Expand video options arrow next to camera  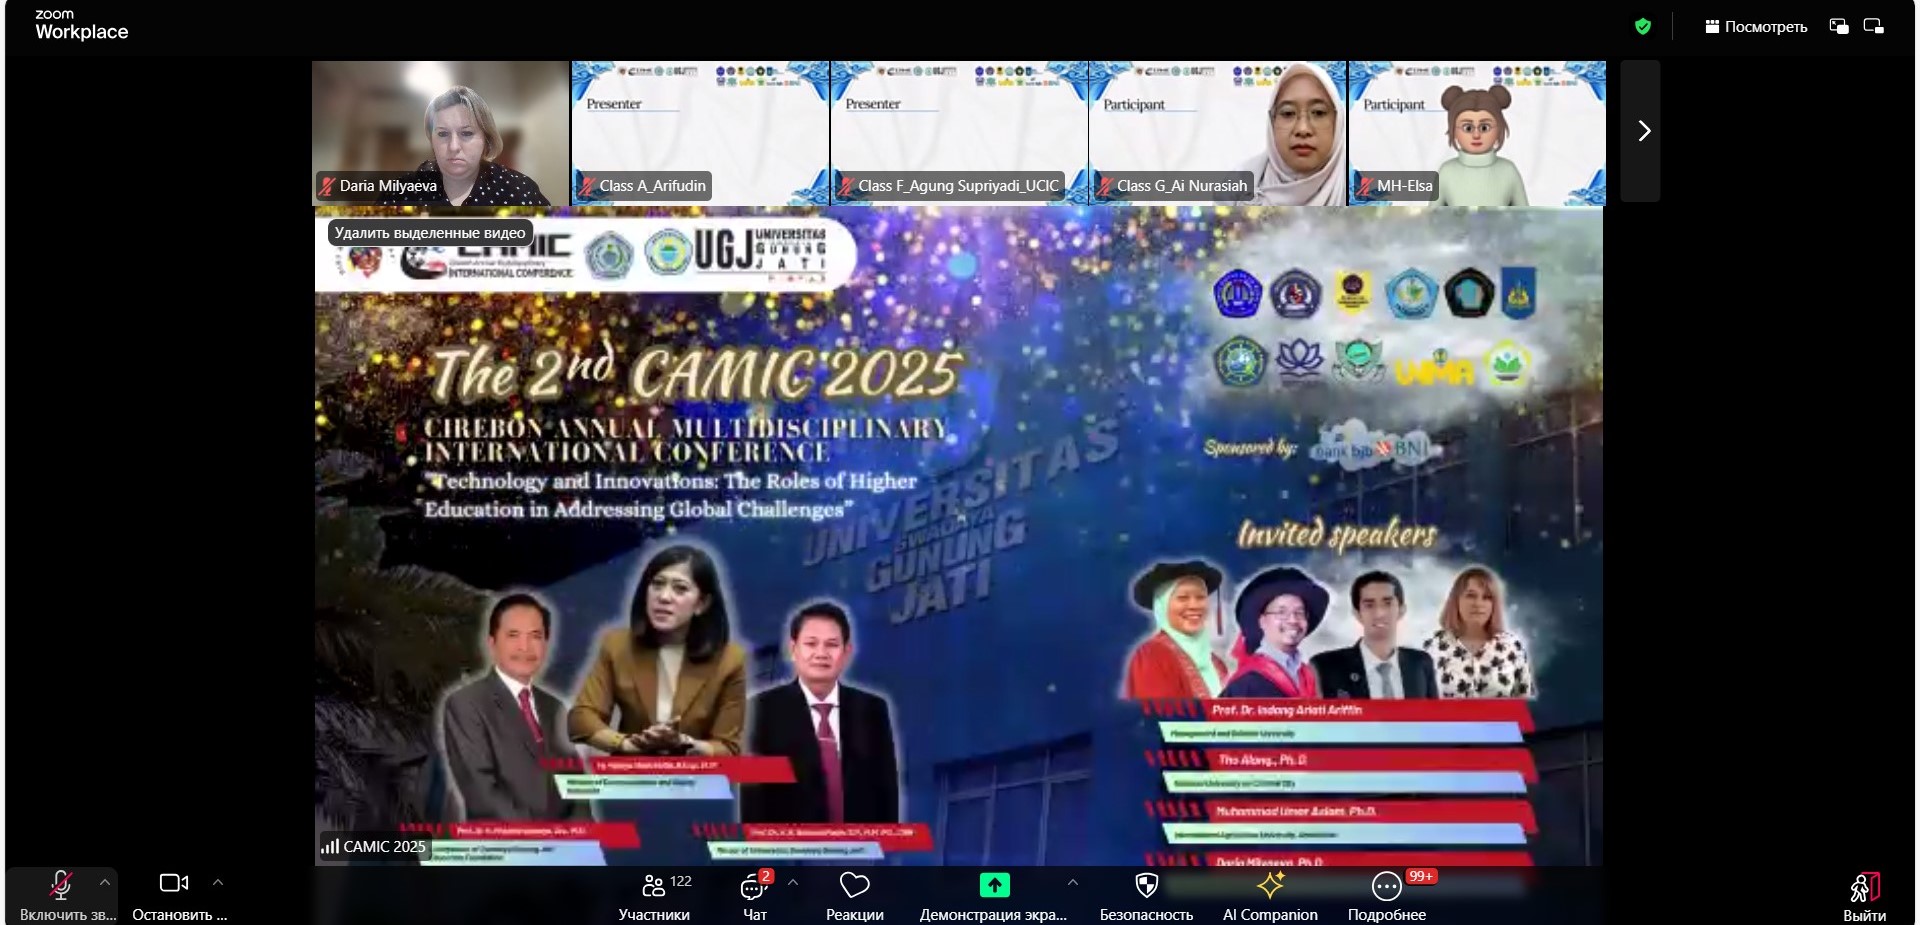click(218, 883)
